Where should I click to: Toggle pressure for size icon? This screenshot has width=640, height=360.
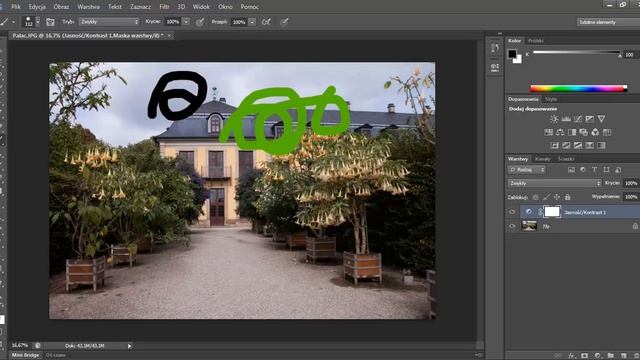click(x=284, y=22)
